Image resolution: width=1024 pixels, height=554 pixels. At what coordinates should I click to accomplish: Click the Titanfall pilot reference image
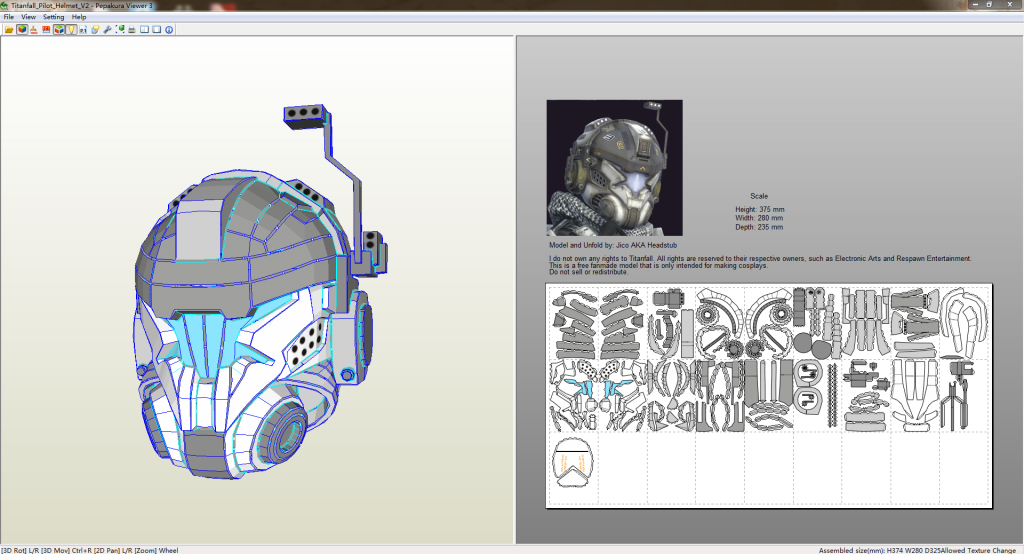click(615, 168)
